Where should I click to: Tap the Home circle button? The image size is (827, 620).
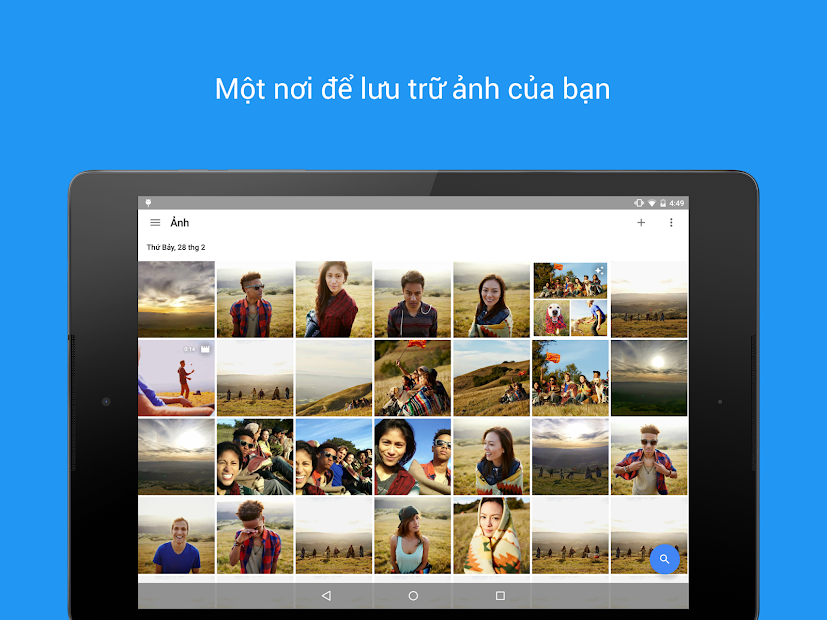point(413,594)
